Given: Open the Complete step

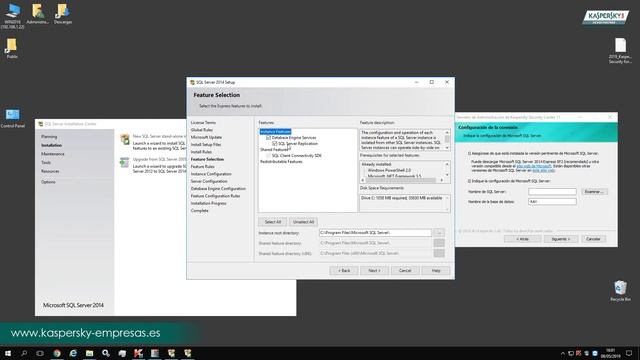Looking at the screenshot, I should click(200, 211).
